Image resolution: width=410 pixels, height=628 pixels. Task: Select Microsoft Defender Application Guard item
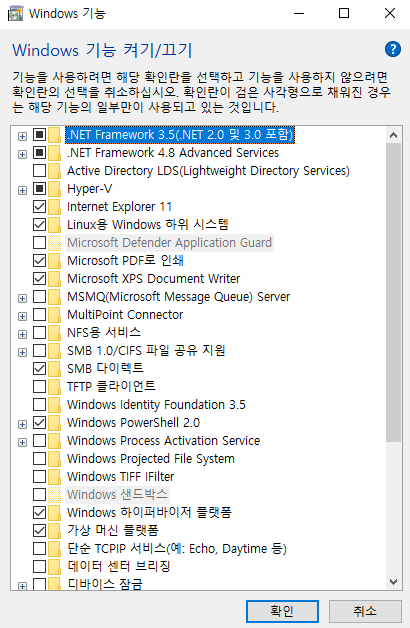(169, 243)
